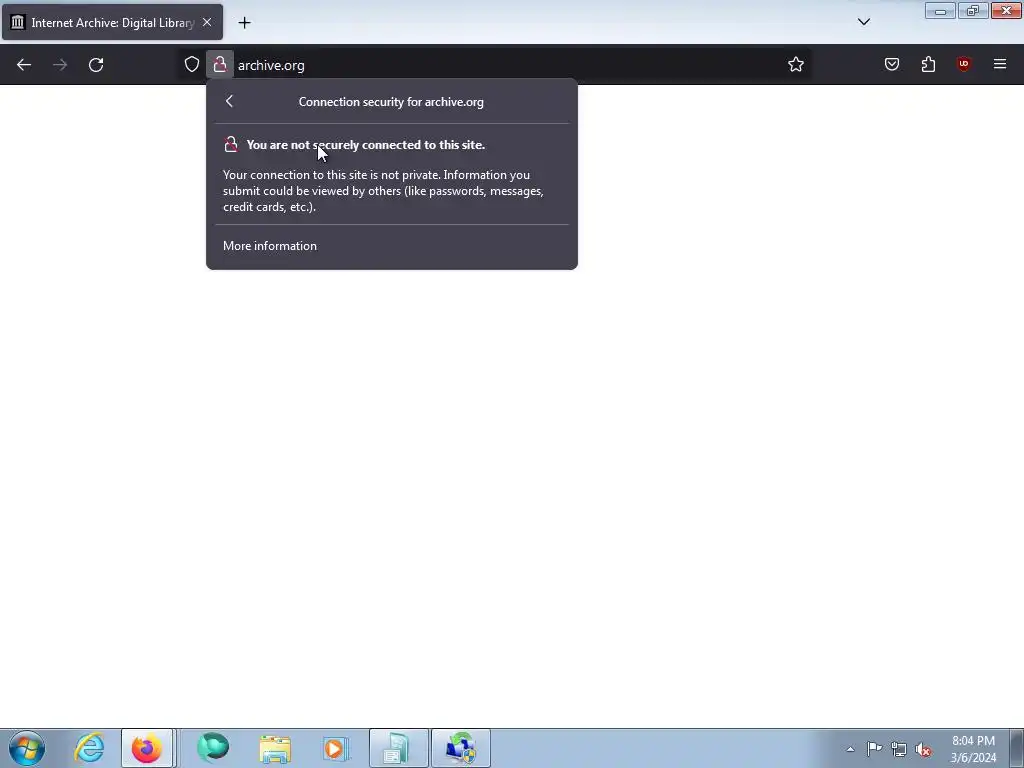Click the crossed-out padlock in security panel

(231, 144)
